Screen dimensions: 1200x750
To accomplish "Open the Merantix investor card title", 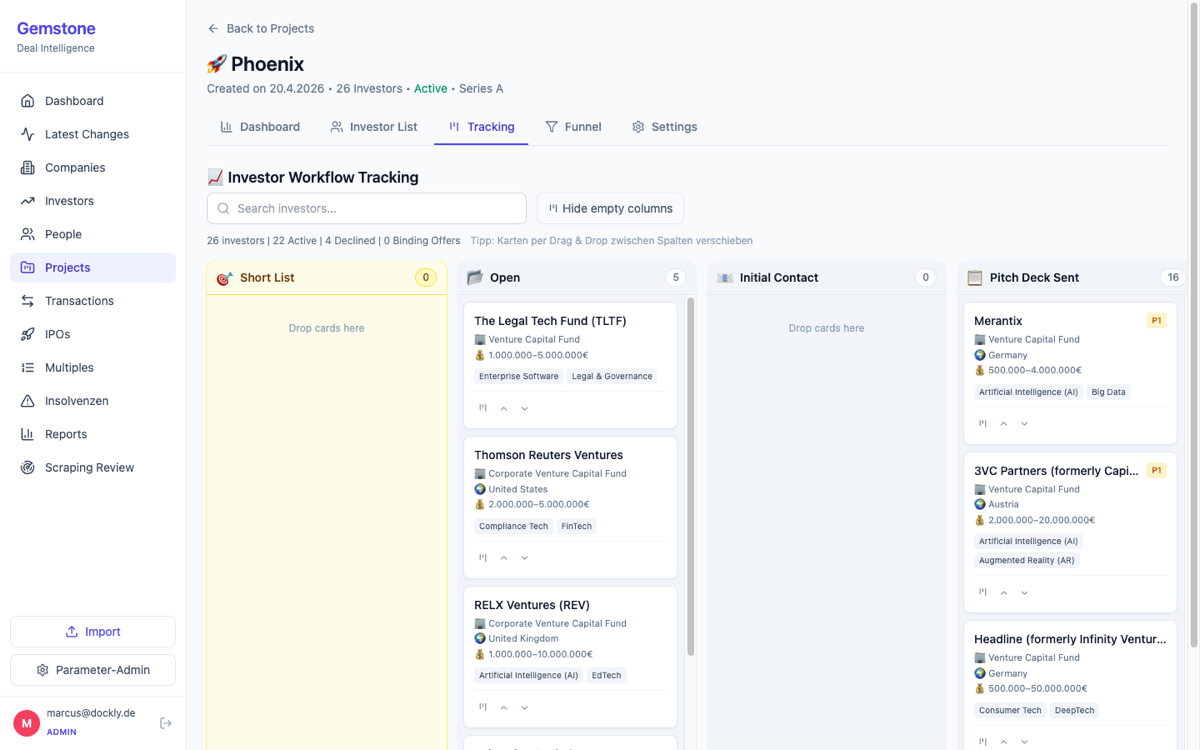I will 998,321.
